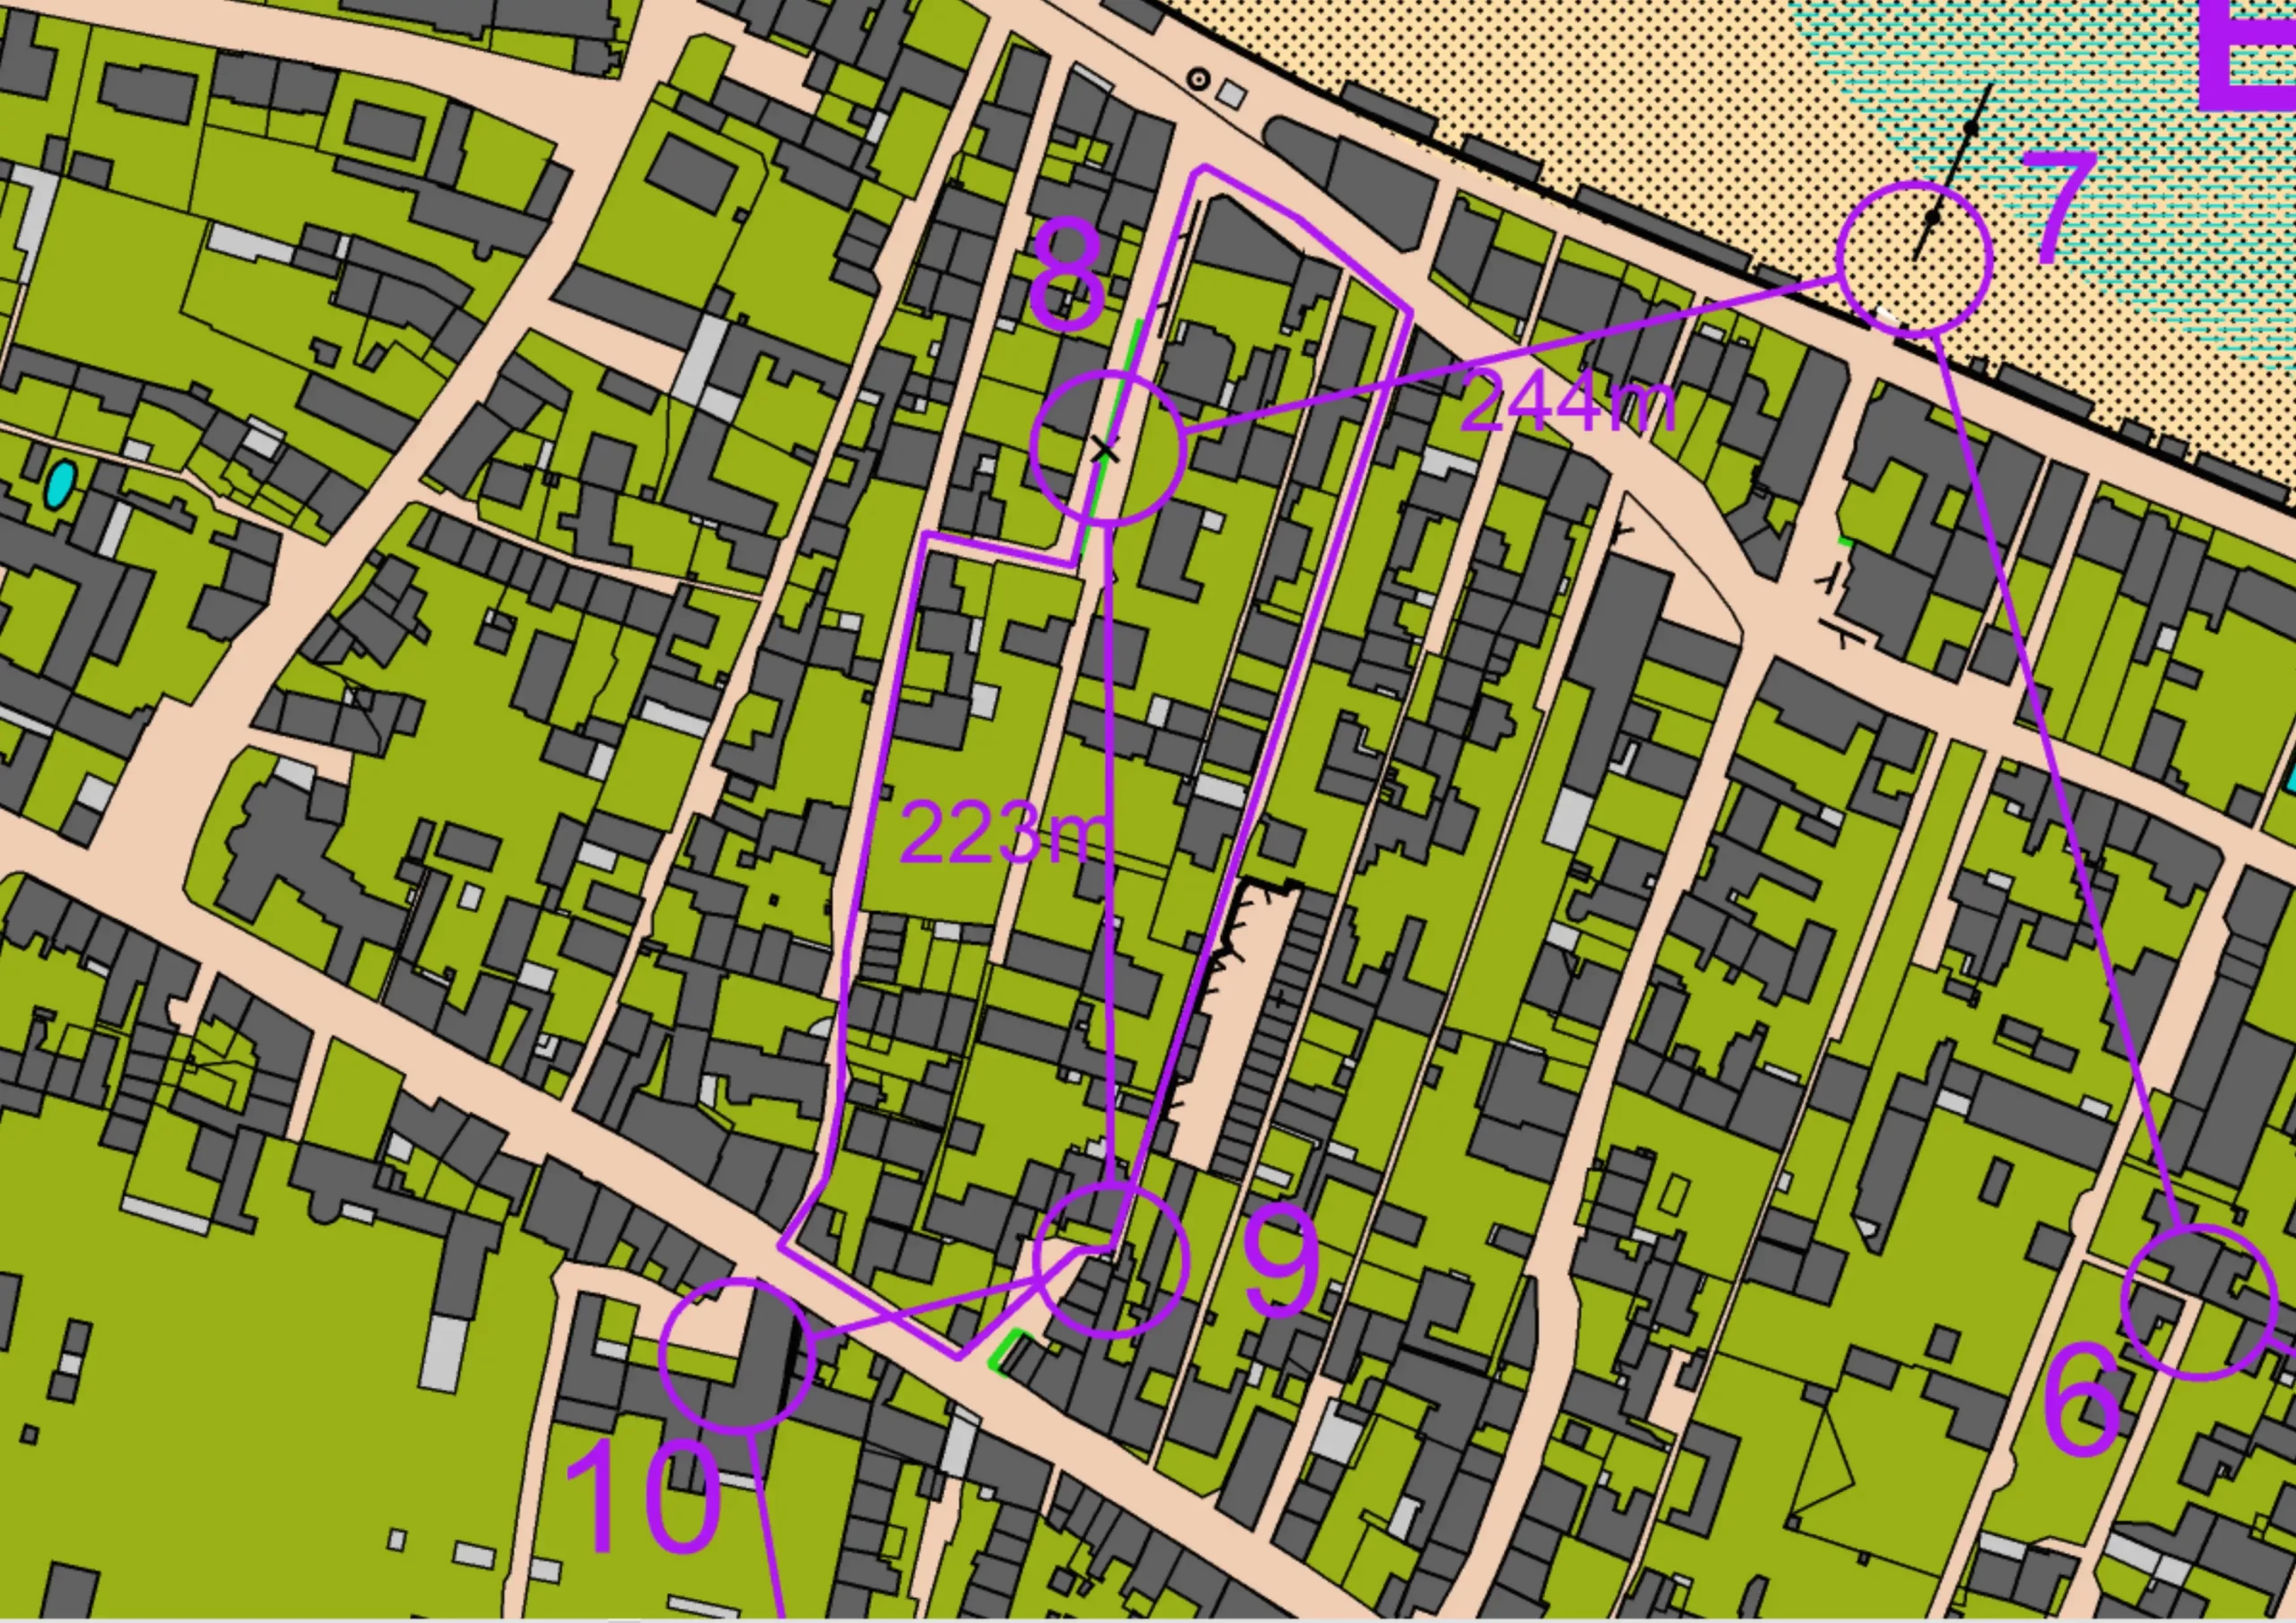This screenshot has height=1623, width=2296.
Task: Click the control 7 circle on the beach
Action: 1914,258
